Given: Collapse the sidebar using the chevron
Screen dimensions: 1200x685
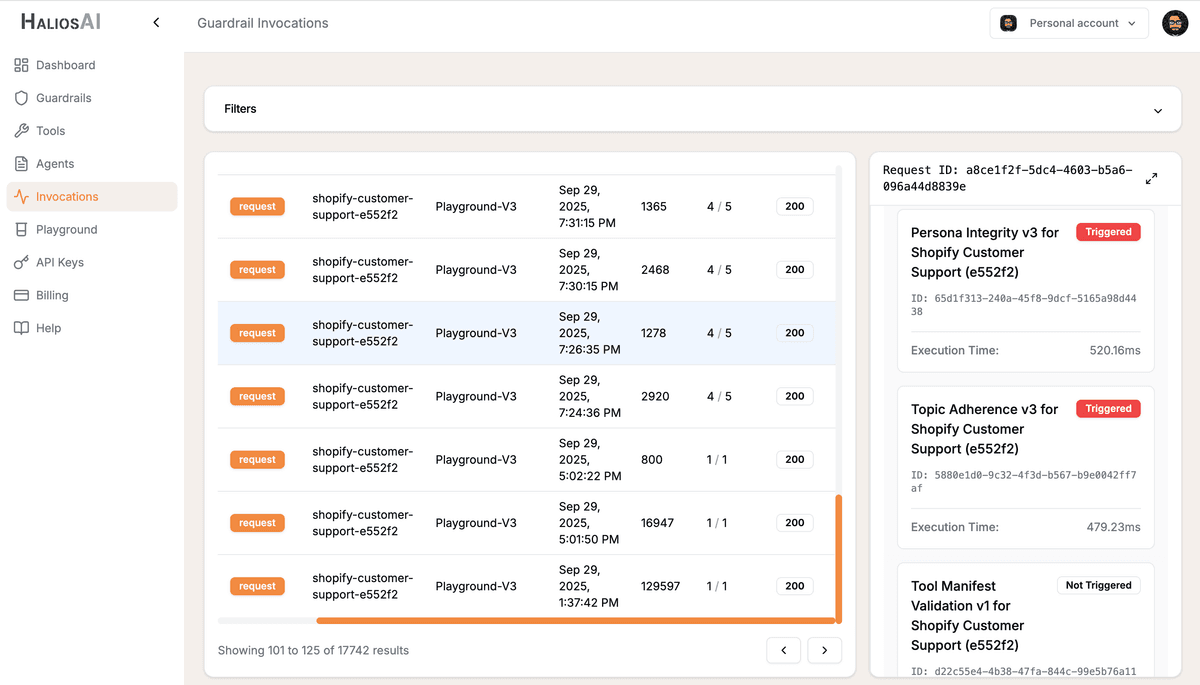Looking at the screenshot, I should [155, 21].
